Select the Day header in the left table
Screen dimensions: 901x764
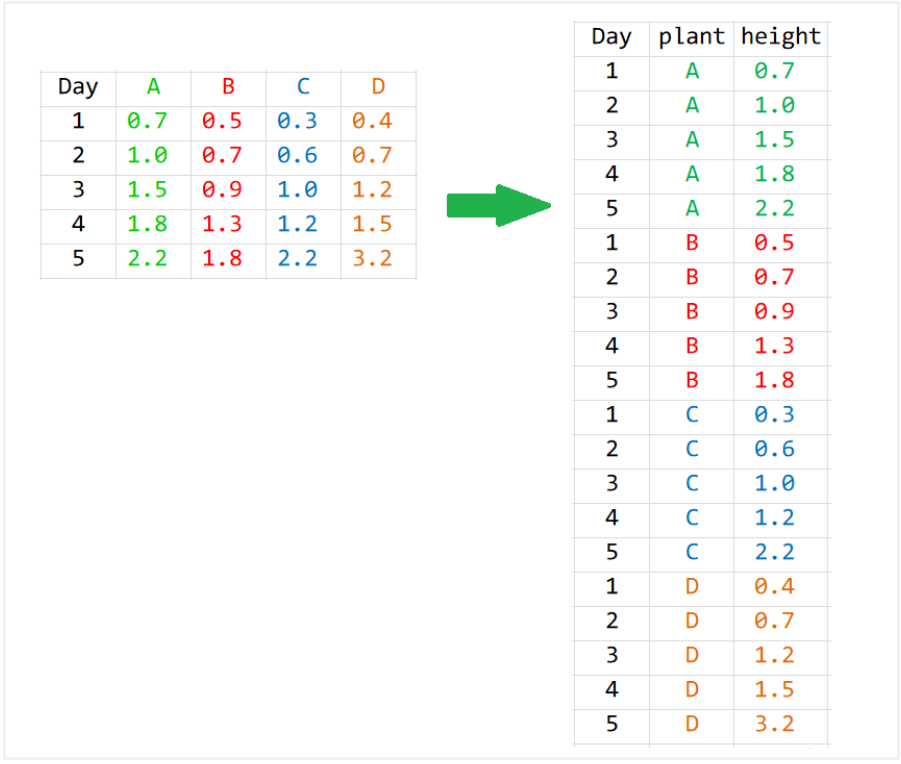point(78,87)
